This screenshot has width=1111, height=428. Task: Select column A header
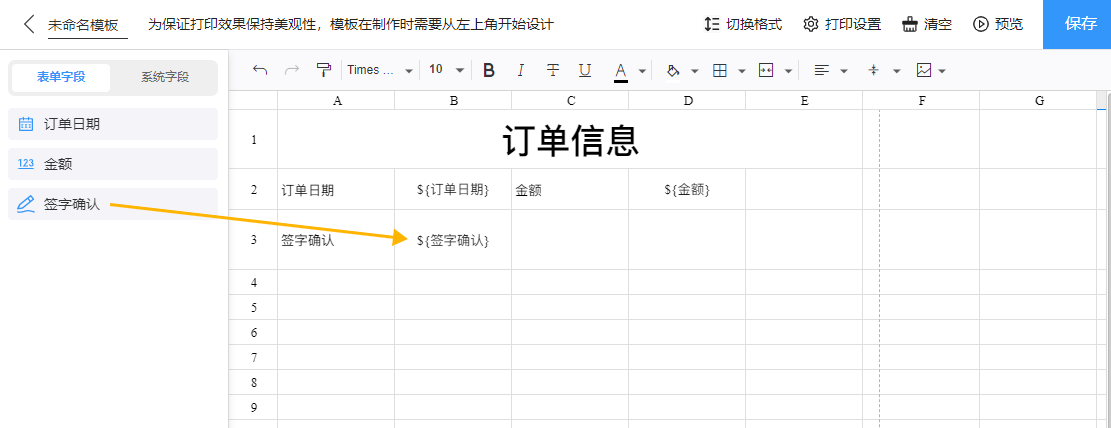tap(337, 101)
